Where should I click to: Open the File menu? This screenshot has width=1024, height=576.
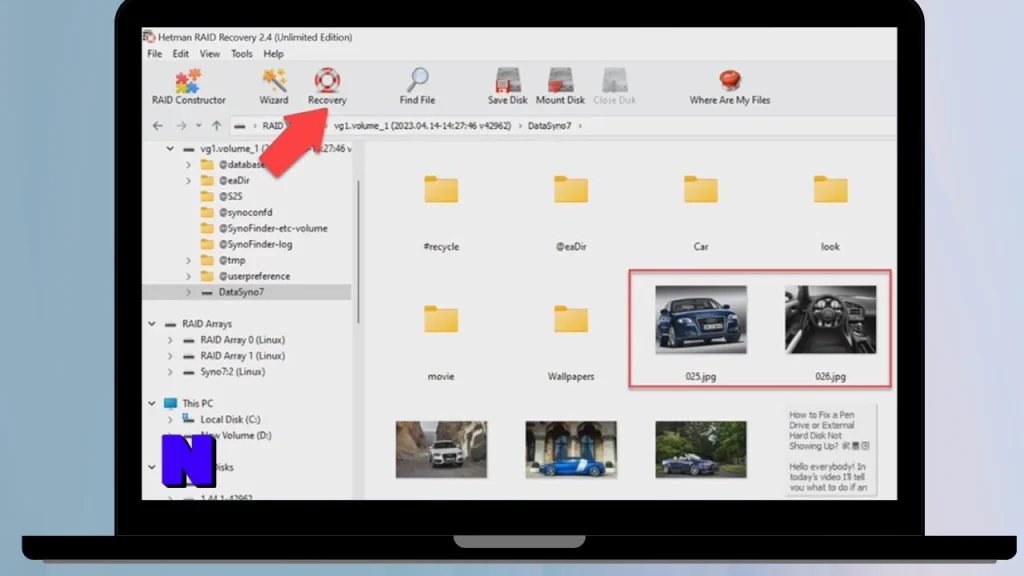click(154, 54)
